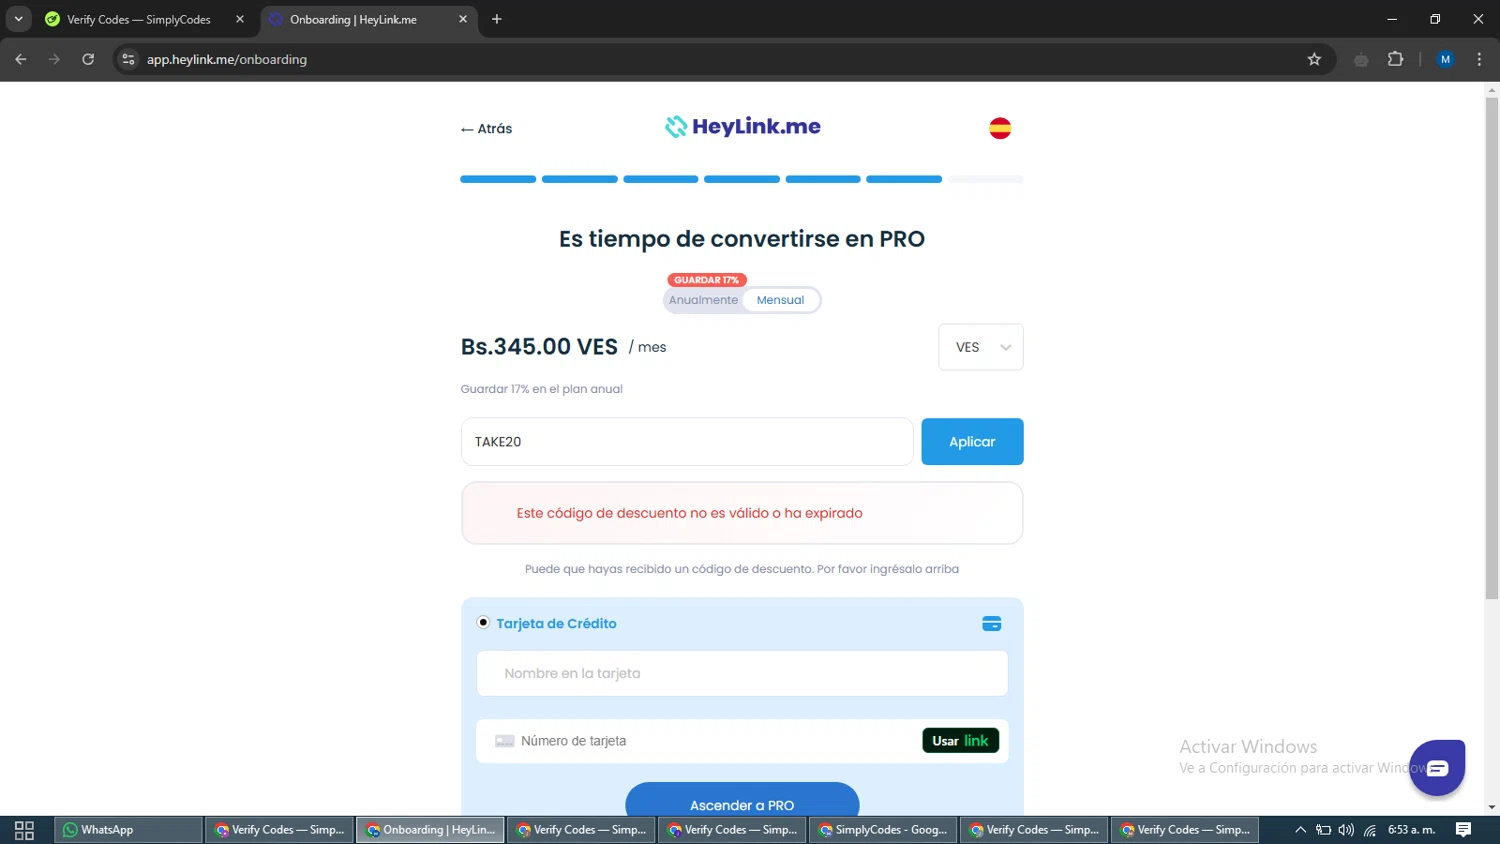Select the Mensual billing option
This screenshot has width=1500, height=844.
point(780,300)
